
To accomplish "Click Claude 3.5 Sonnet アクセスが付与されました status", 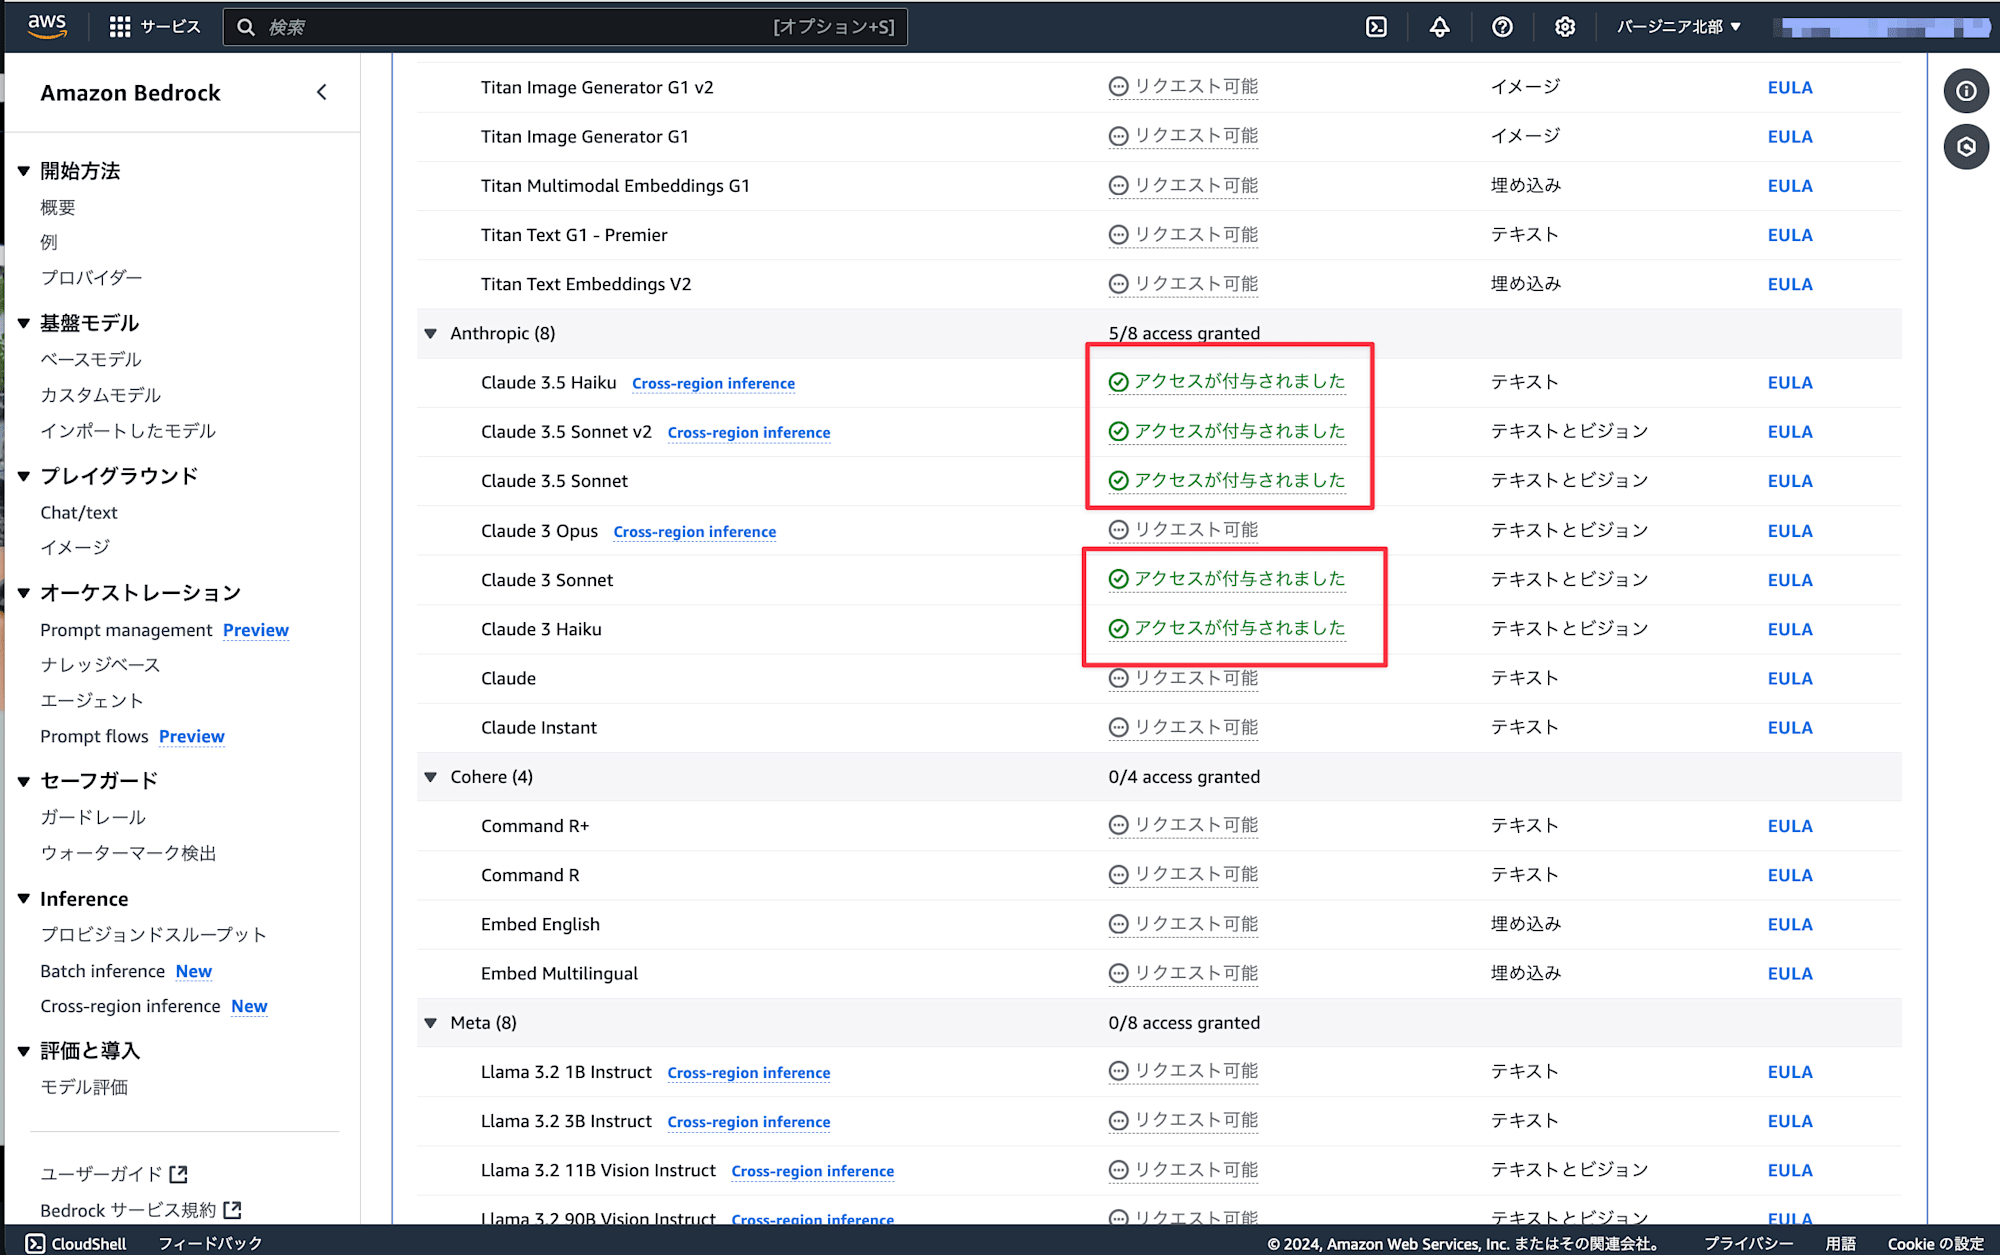I will 1227,480.
